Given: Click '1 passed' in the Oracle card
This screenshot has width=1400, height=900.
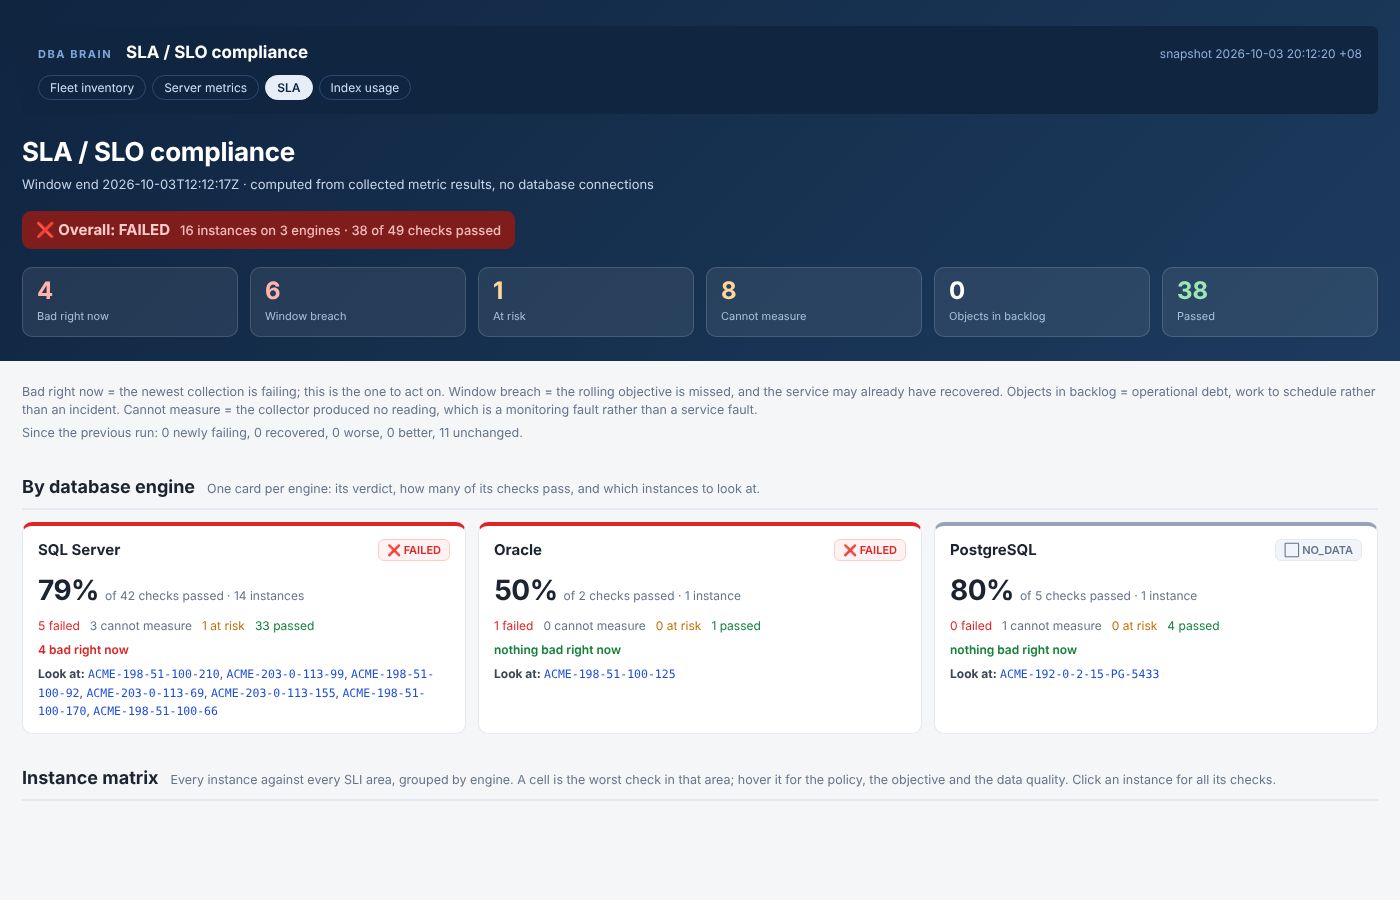Looking at the screenshot, I should [x=736, y=626].
